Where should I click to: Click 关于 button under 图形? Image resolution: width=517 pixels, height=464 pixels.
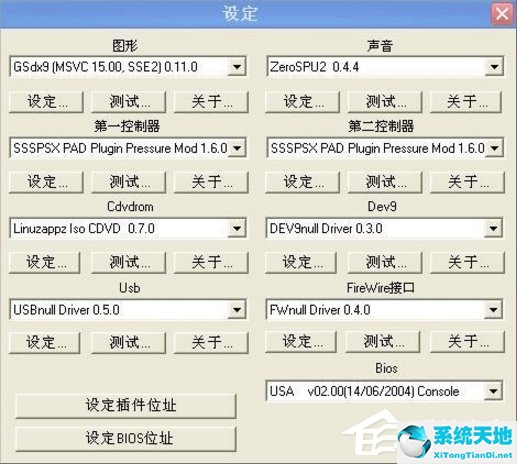pyautogui.click(x=211, y=101)
